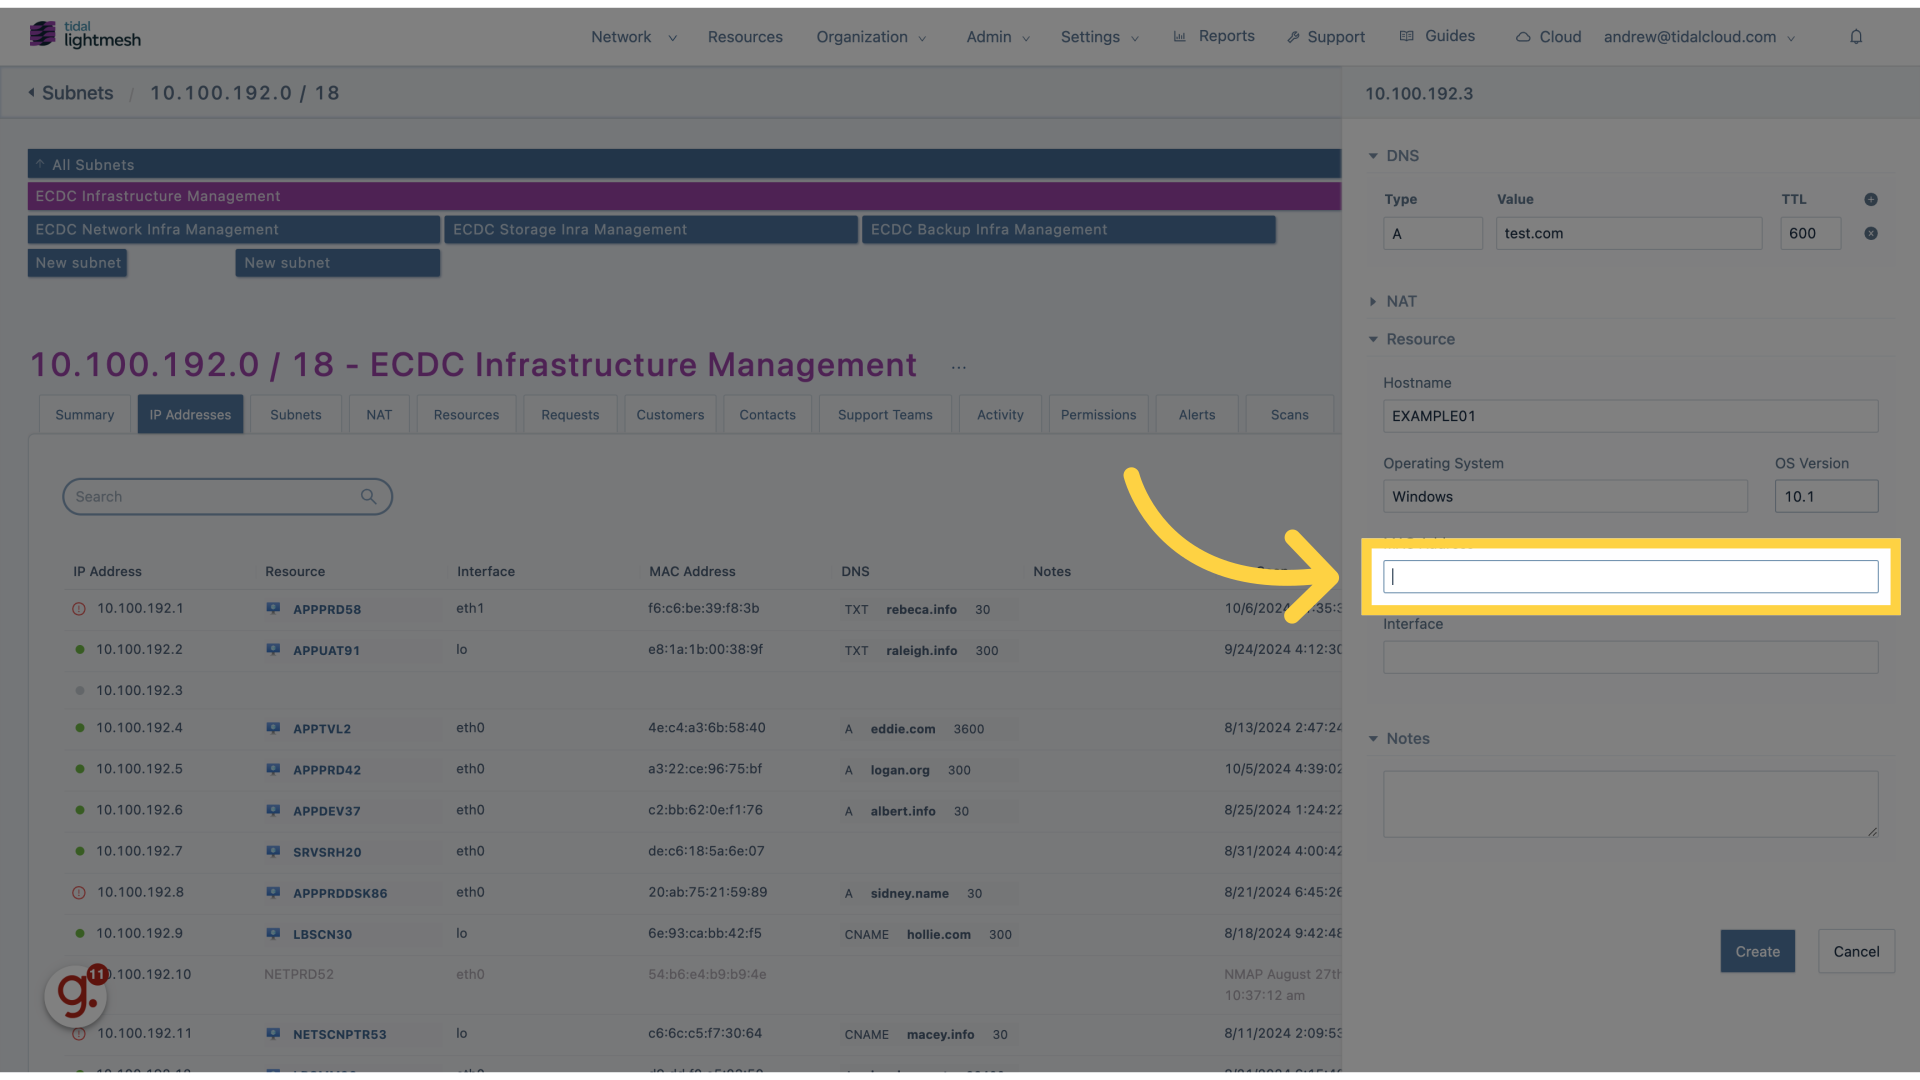
Task: Click resource icon for APPTVL2
Action: pos(273,728)
